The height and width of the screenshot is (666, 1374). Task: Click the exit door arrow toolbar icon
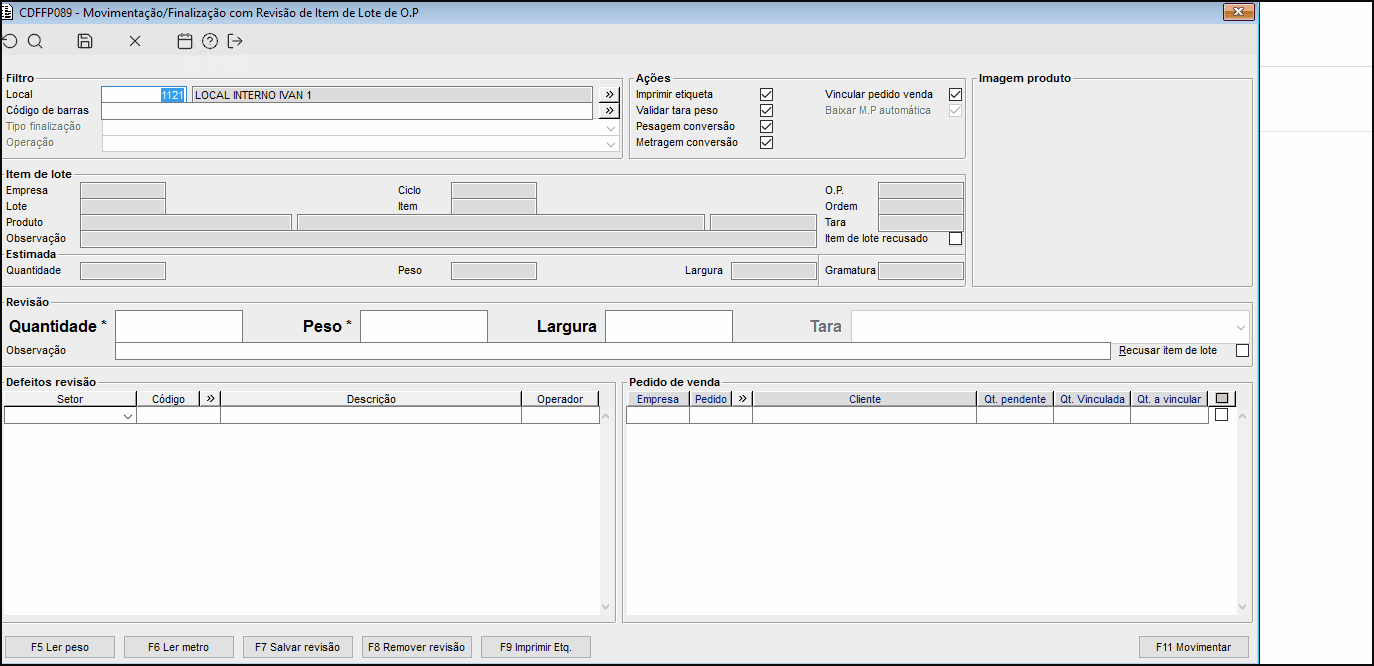235,41
